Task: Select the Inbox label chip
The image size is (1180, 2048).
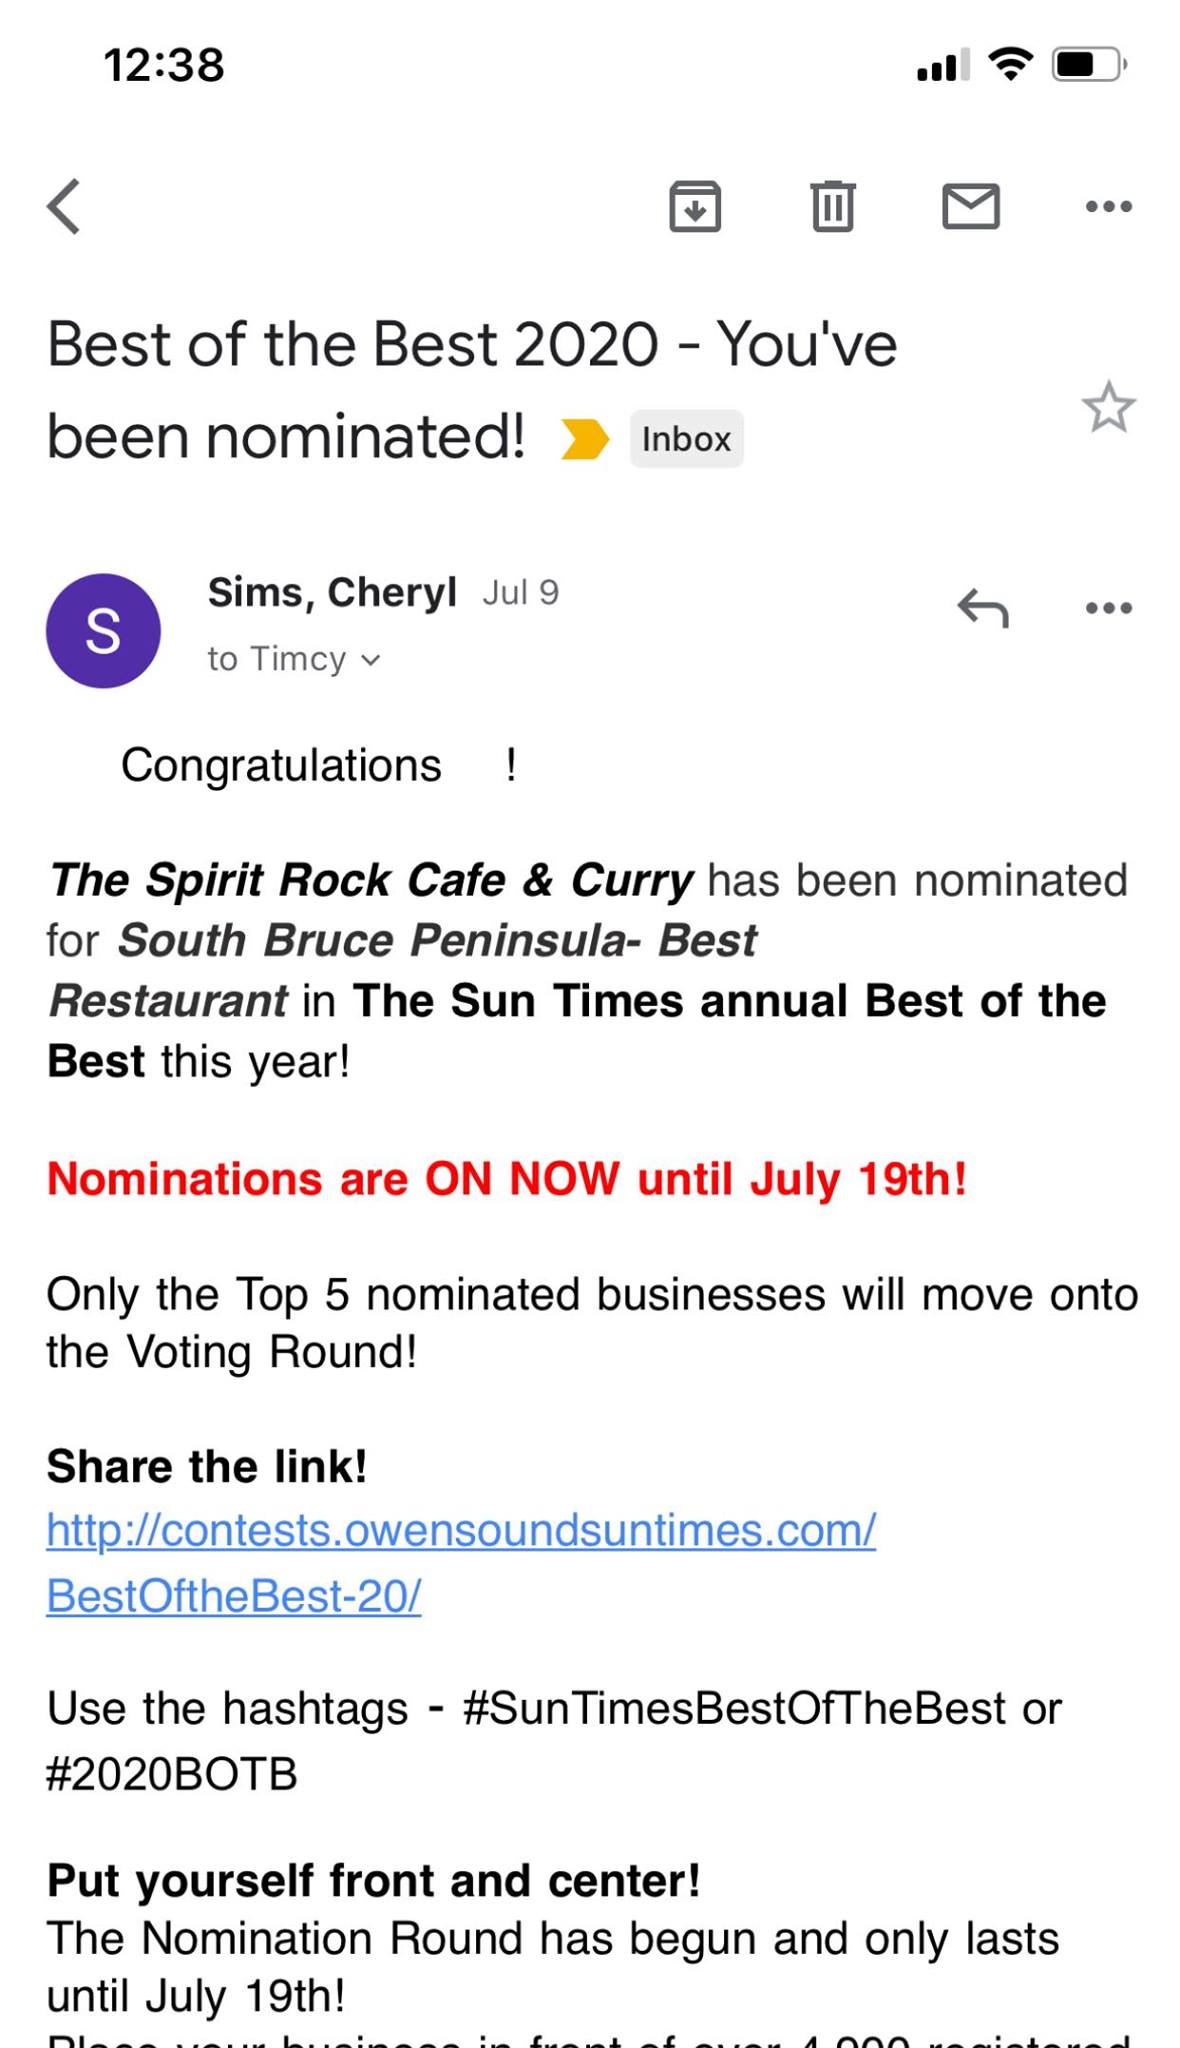Action: click(686, 439)
